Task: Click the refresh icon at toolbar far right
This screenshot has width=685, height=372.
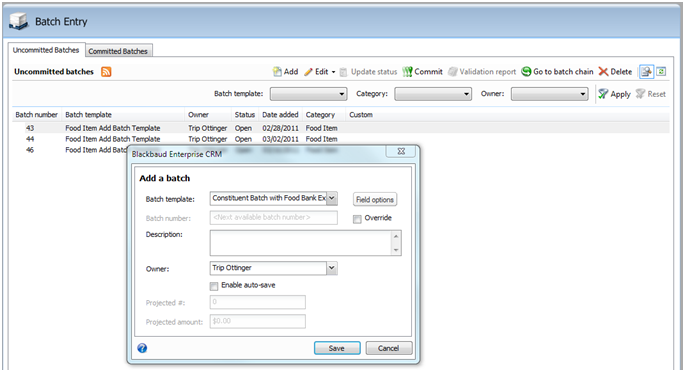Action: pos(661,71)
